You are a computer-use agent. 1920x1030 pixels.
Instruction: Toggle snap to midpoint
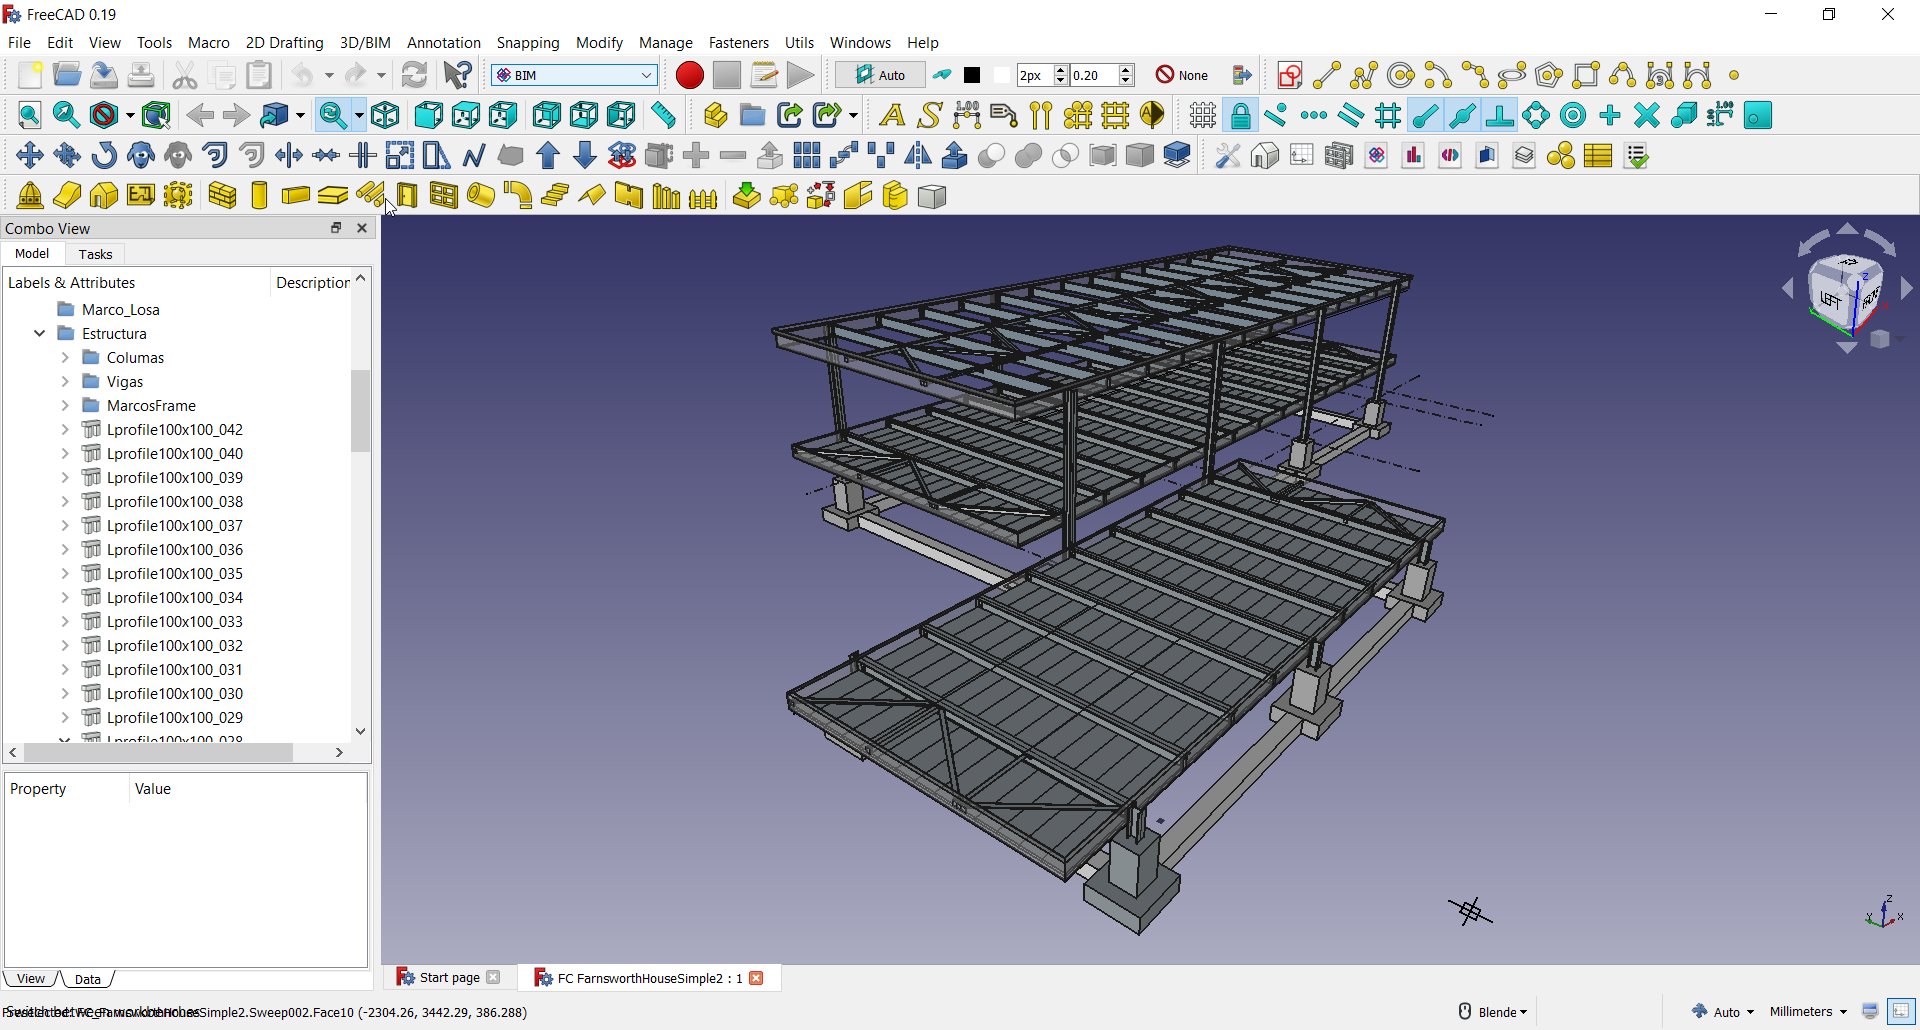click(1462, 115)
